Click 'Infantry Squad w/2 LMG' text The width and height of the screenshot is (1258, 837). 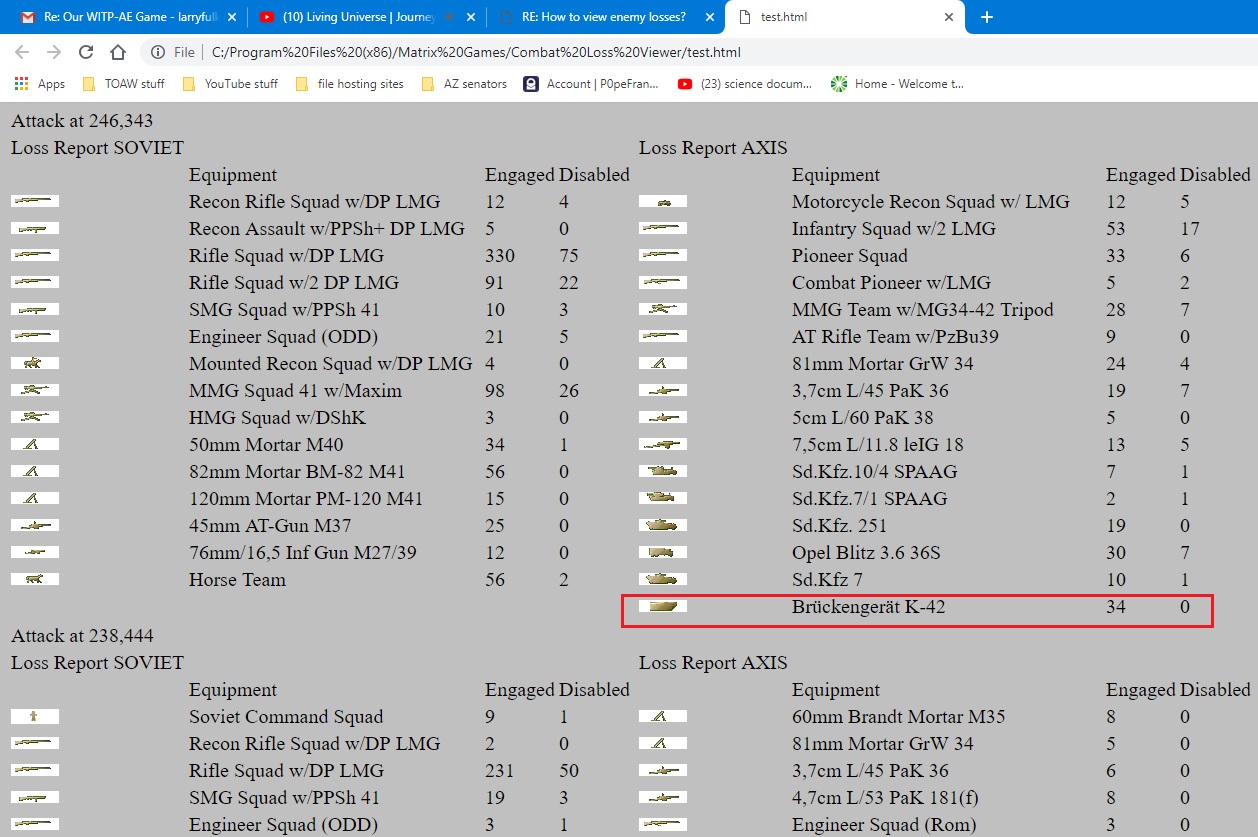click(x=894, y=228)
